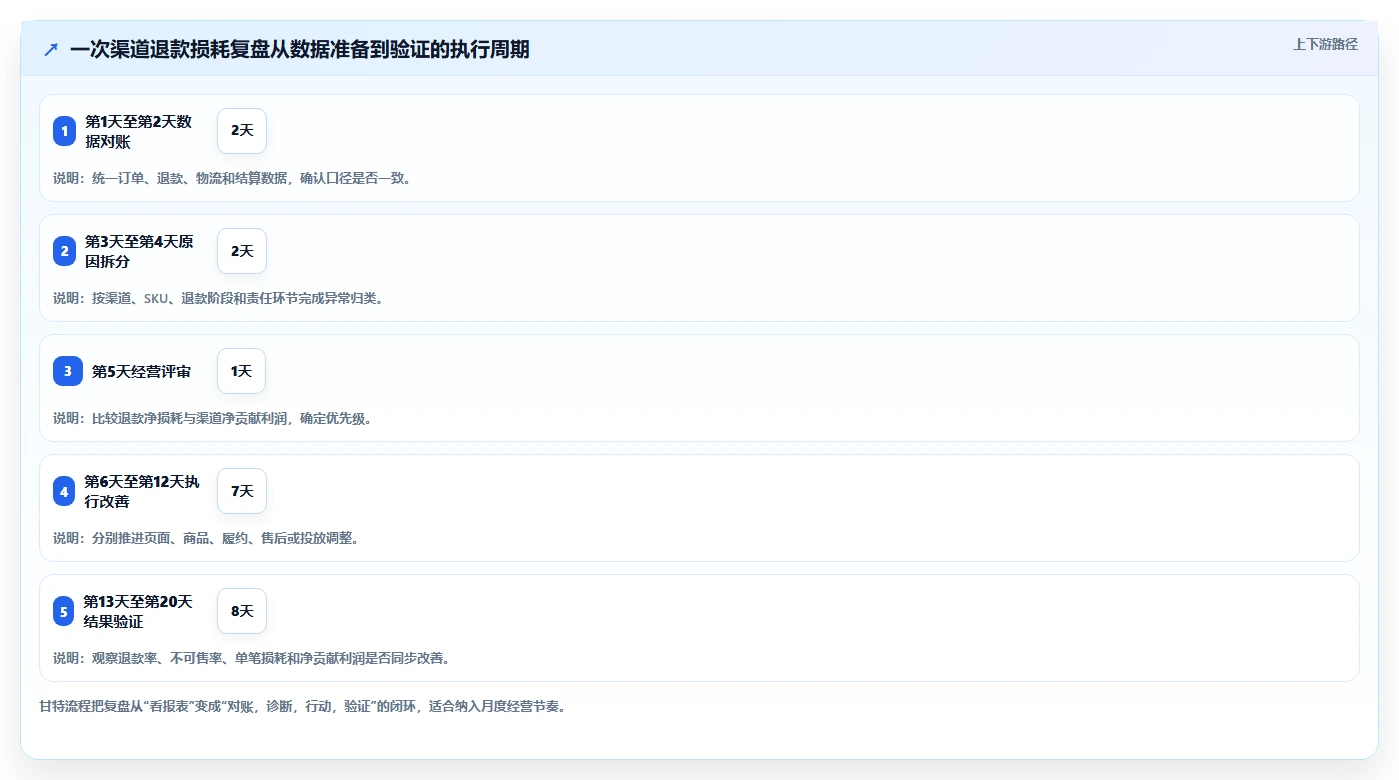Click description 统一订单、退款、物流和结算数据
1399x780 pixels.
pyautogui.click(x=232, y=178)
